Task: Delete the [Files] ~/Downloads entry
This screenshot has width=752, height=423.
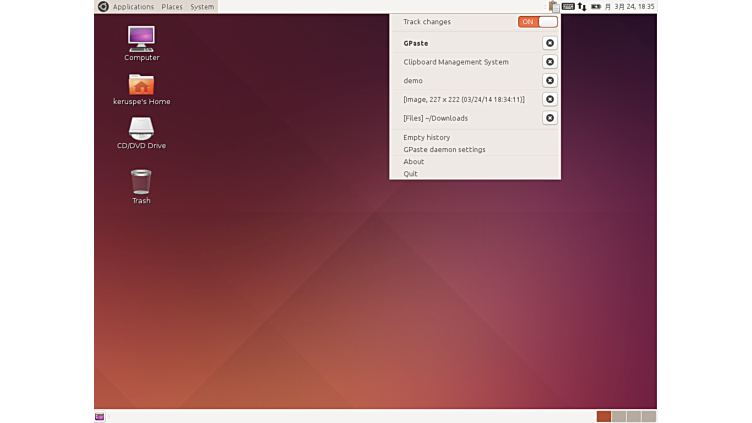Action: point(550,118)
